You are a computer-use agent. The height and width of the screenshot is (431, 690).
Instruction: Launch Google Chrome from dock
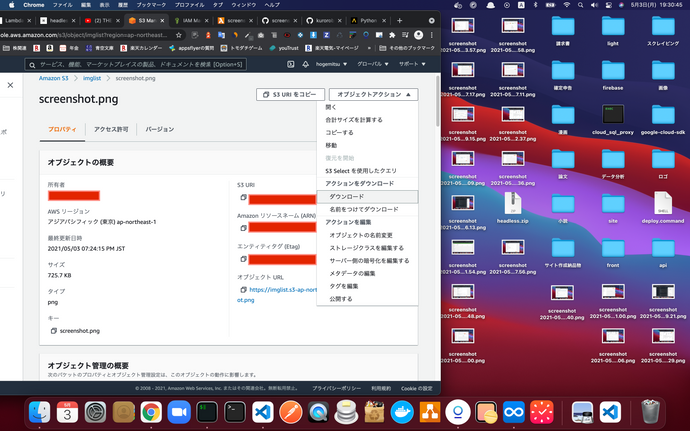pyautogui.click(x=151, y=413)
